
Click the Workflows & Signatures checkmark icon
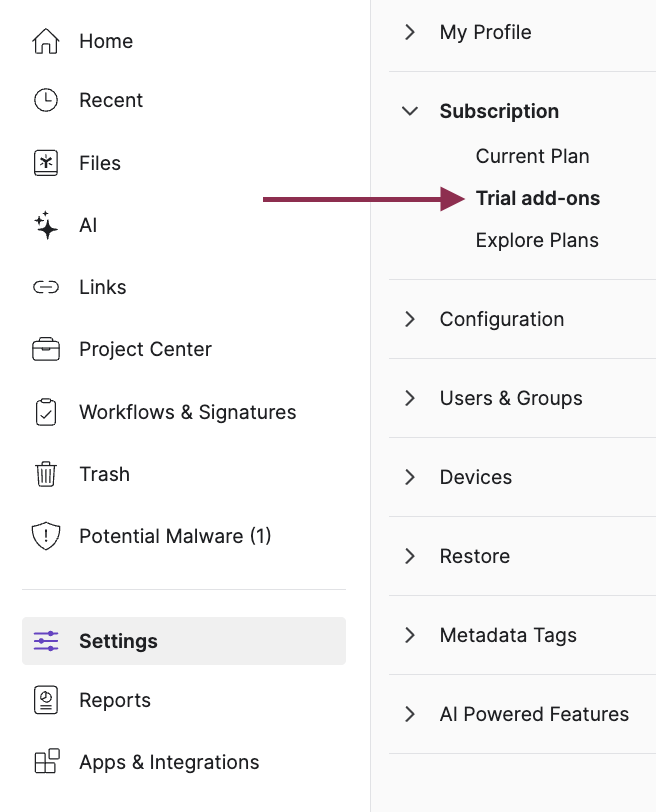[46, 411]
